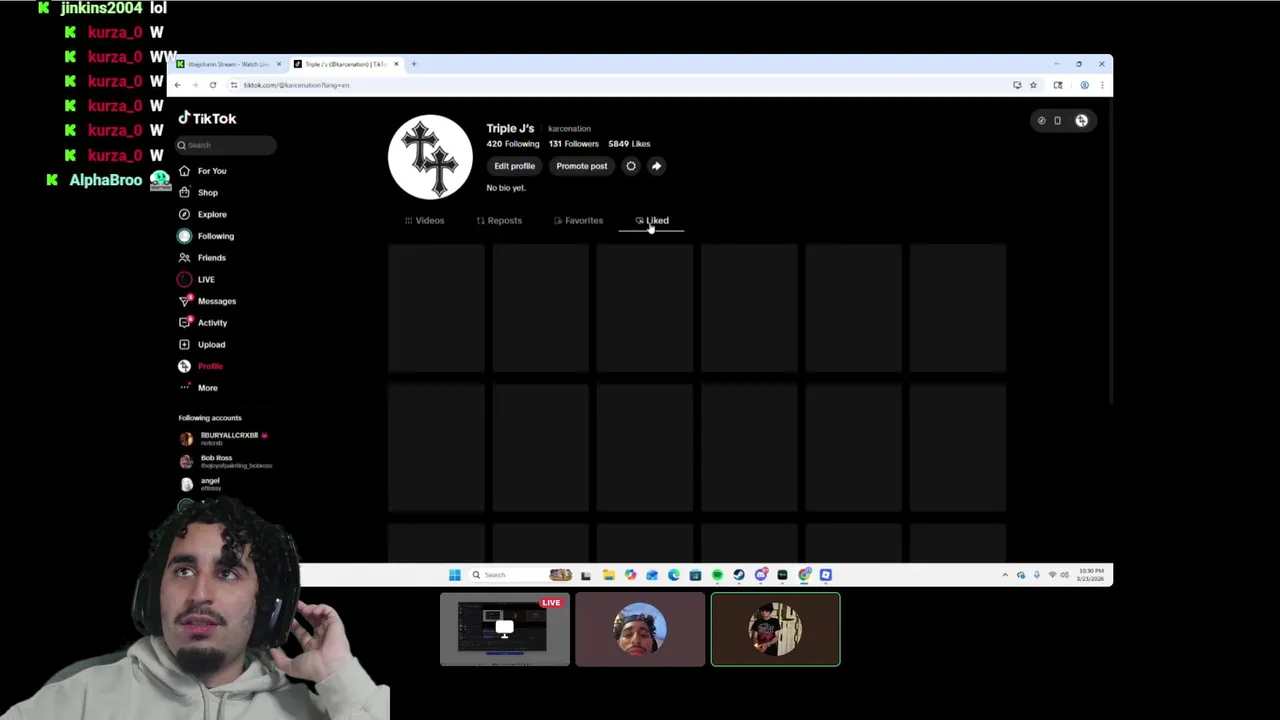Open the Chrome side panel icon

pos(1058,85)
